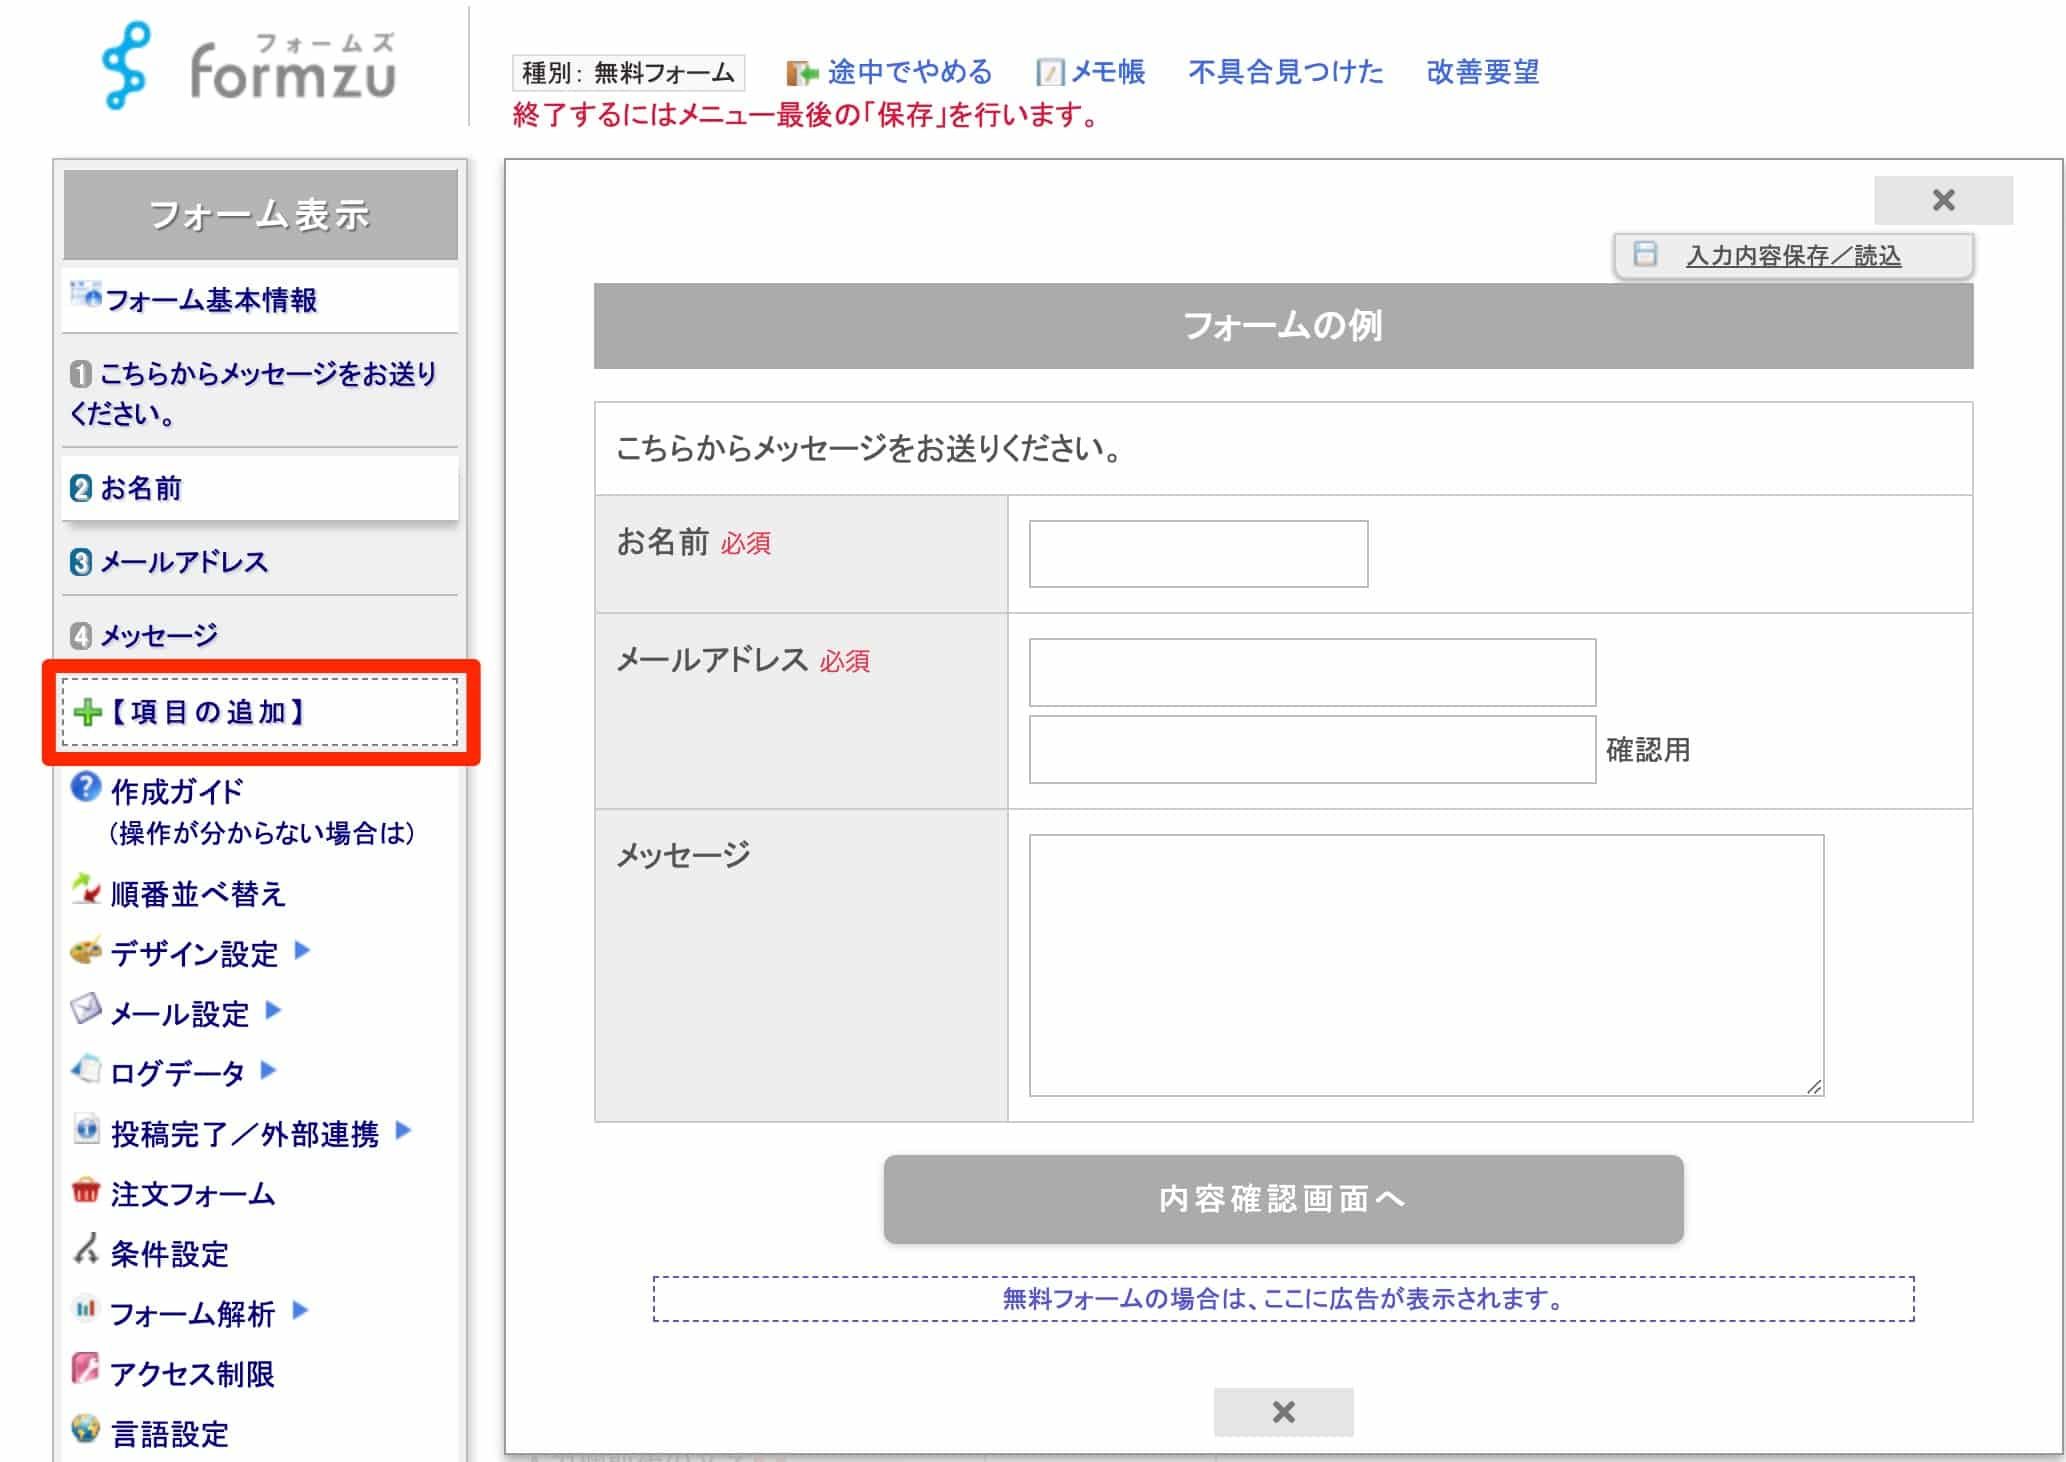
Task: Close the form preview with the X
Action: point(1943,200)
